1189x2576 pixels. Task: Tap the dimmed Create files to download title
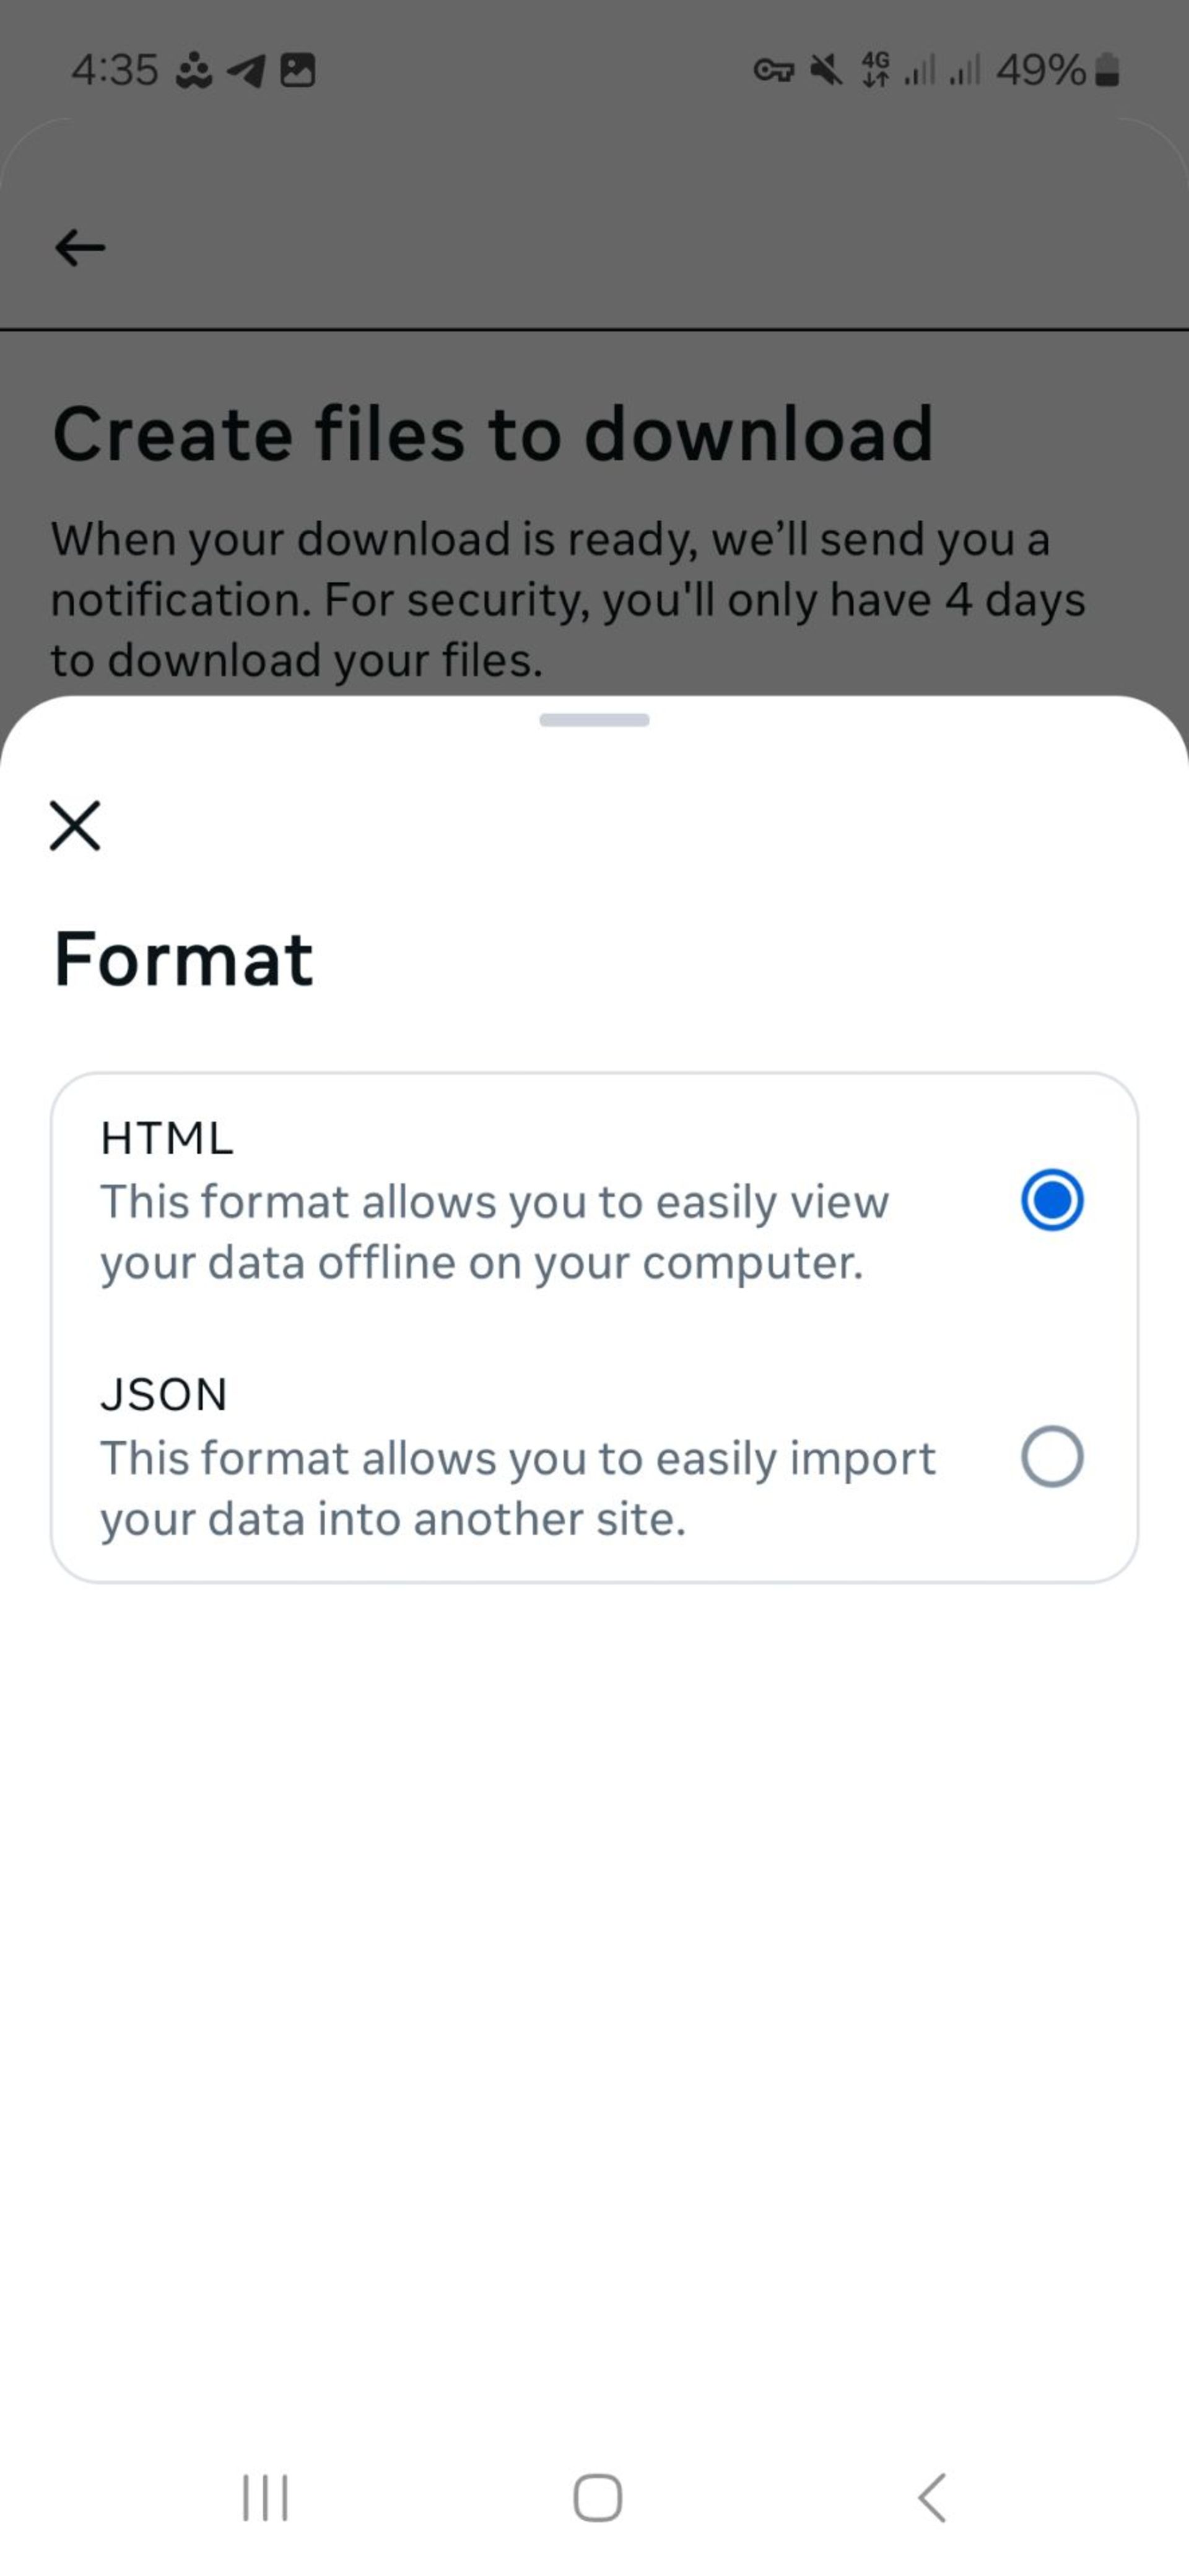493,434
